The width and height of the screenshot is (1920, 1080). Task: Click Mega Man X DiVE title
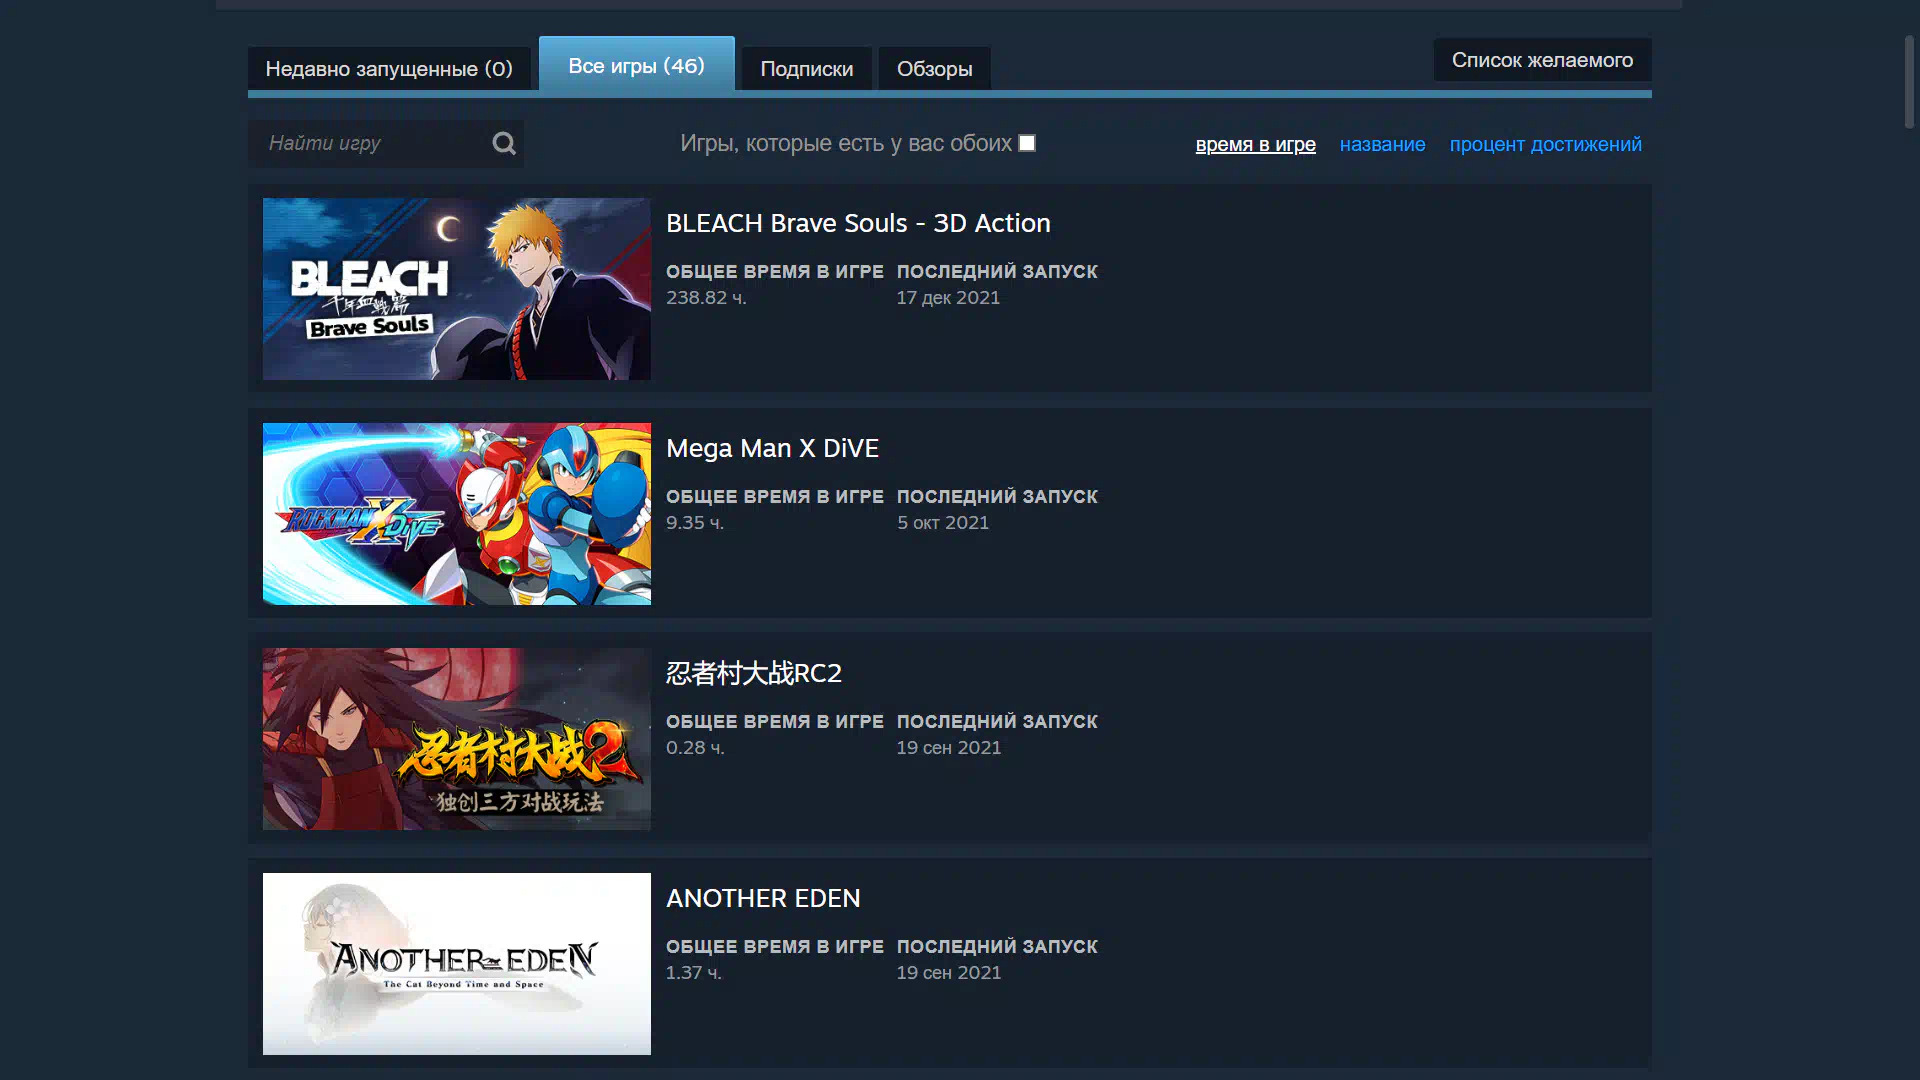click(772, 448)
